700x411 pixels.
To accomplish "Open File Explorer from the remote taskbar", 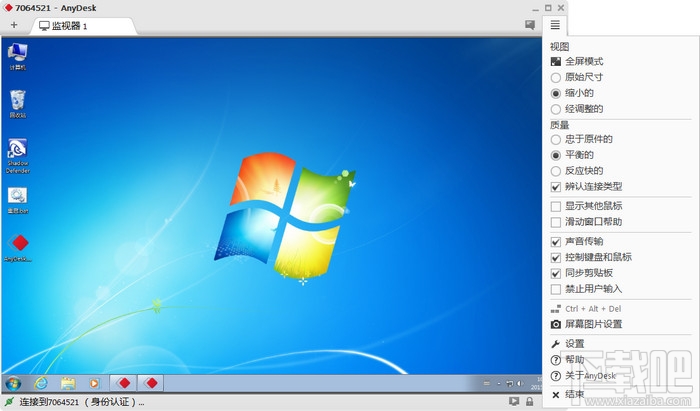I will click(x=68, y=383).
